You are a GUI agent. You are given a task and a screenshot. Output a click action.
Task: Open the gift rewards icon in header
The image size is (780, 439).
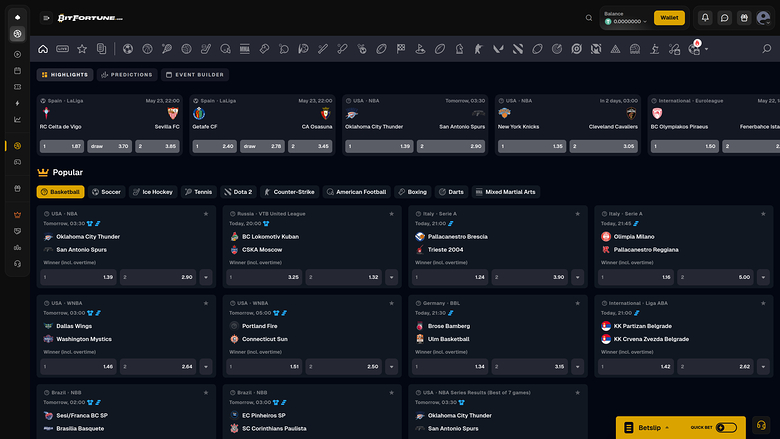coord(744,18)
